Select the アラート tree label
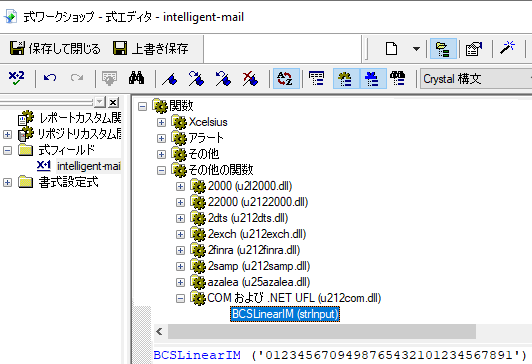The image size is (532, 364). click(x=206, y=138)
